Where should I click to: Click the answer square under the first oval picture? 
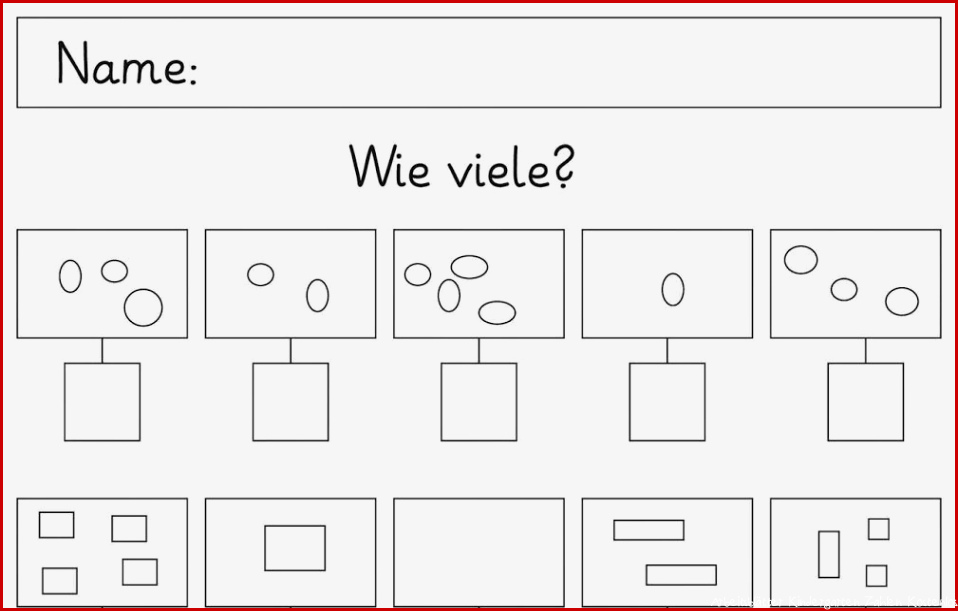click(x=102, y=402)
